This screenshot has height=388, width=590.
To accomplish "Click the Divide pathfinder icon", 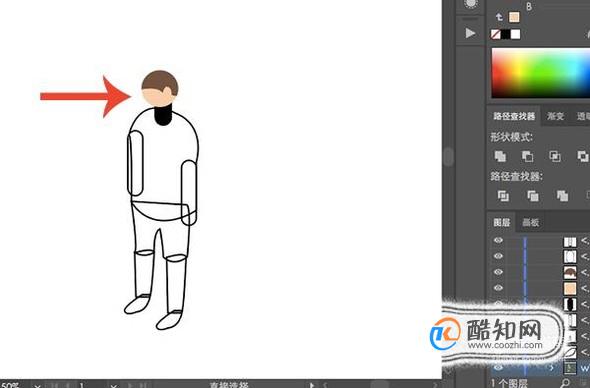I will [x=503, y=196].
